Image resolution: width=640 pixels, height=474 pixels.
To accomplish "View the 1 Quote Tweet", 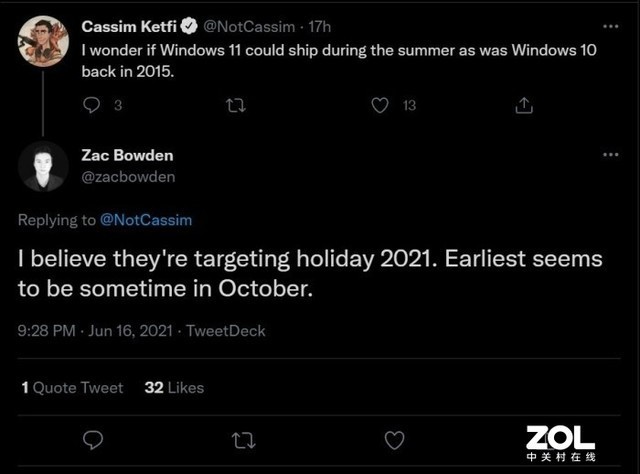I will 72,387.
